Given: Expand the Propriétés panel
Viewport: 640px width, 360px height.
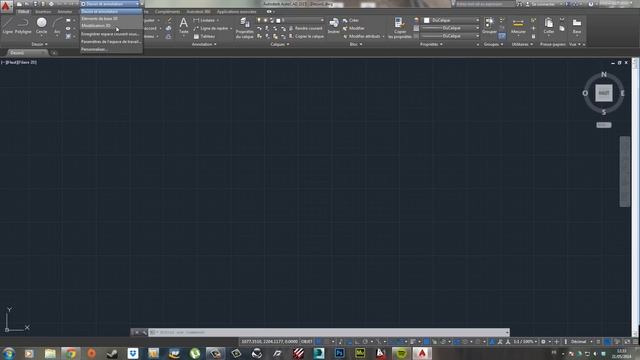Looking at the screenshot, I should tap(431, 44).
